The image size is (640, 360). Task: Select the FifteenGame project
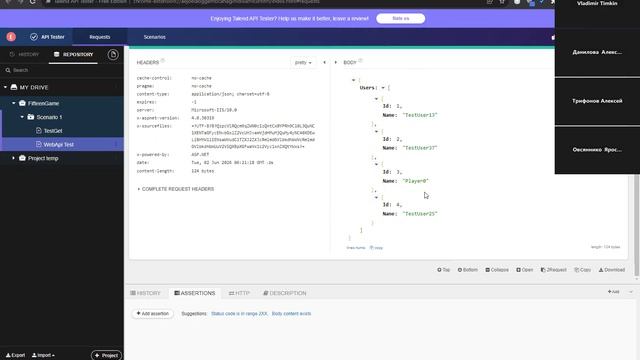43,103
